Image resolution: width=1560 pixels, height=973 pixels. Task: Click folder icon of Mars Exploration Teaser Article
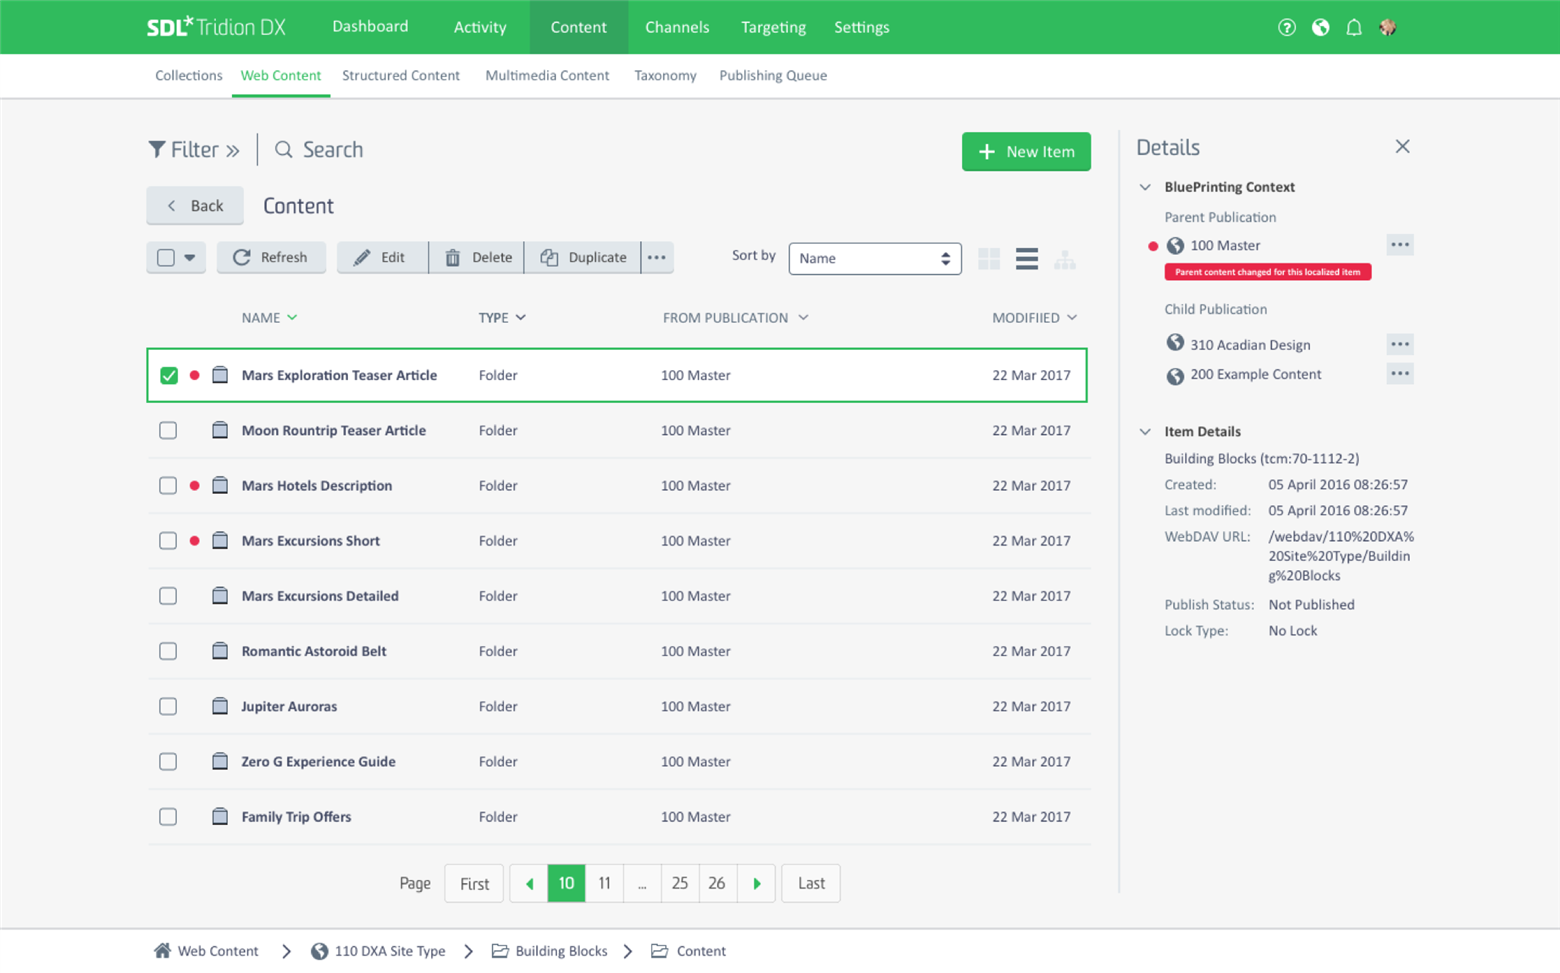(220, 375)
